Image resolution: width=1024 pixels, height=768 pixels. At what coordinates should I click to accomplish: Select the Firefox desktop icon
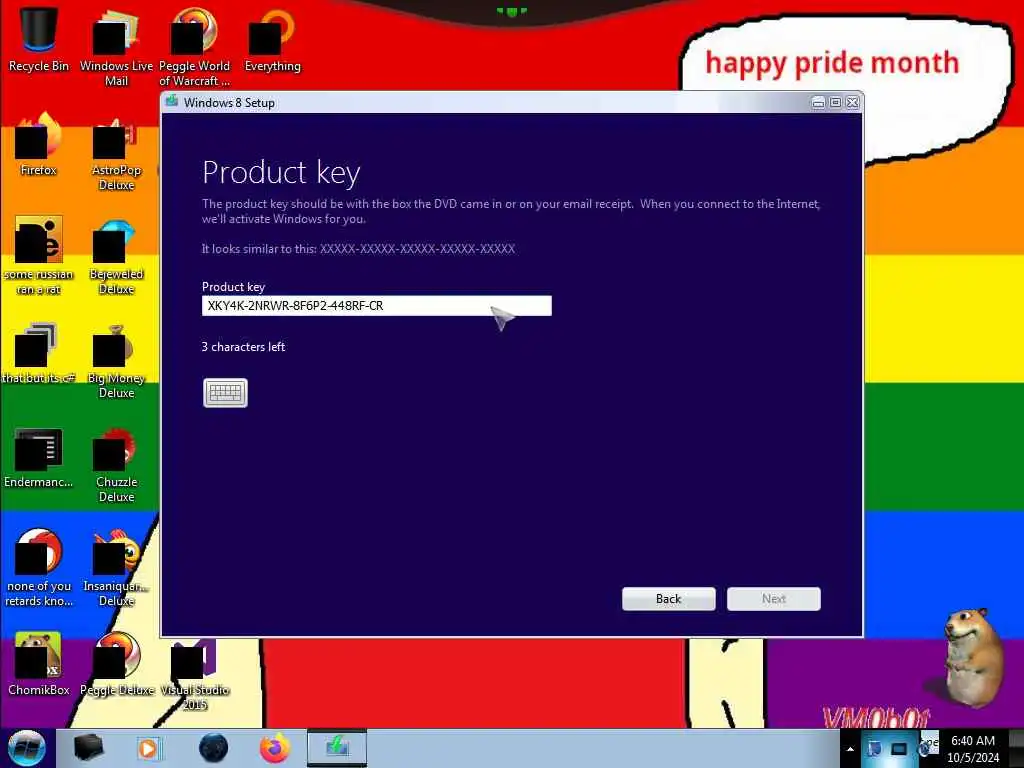pos(39,144)
